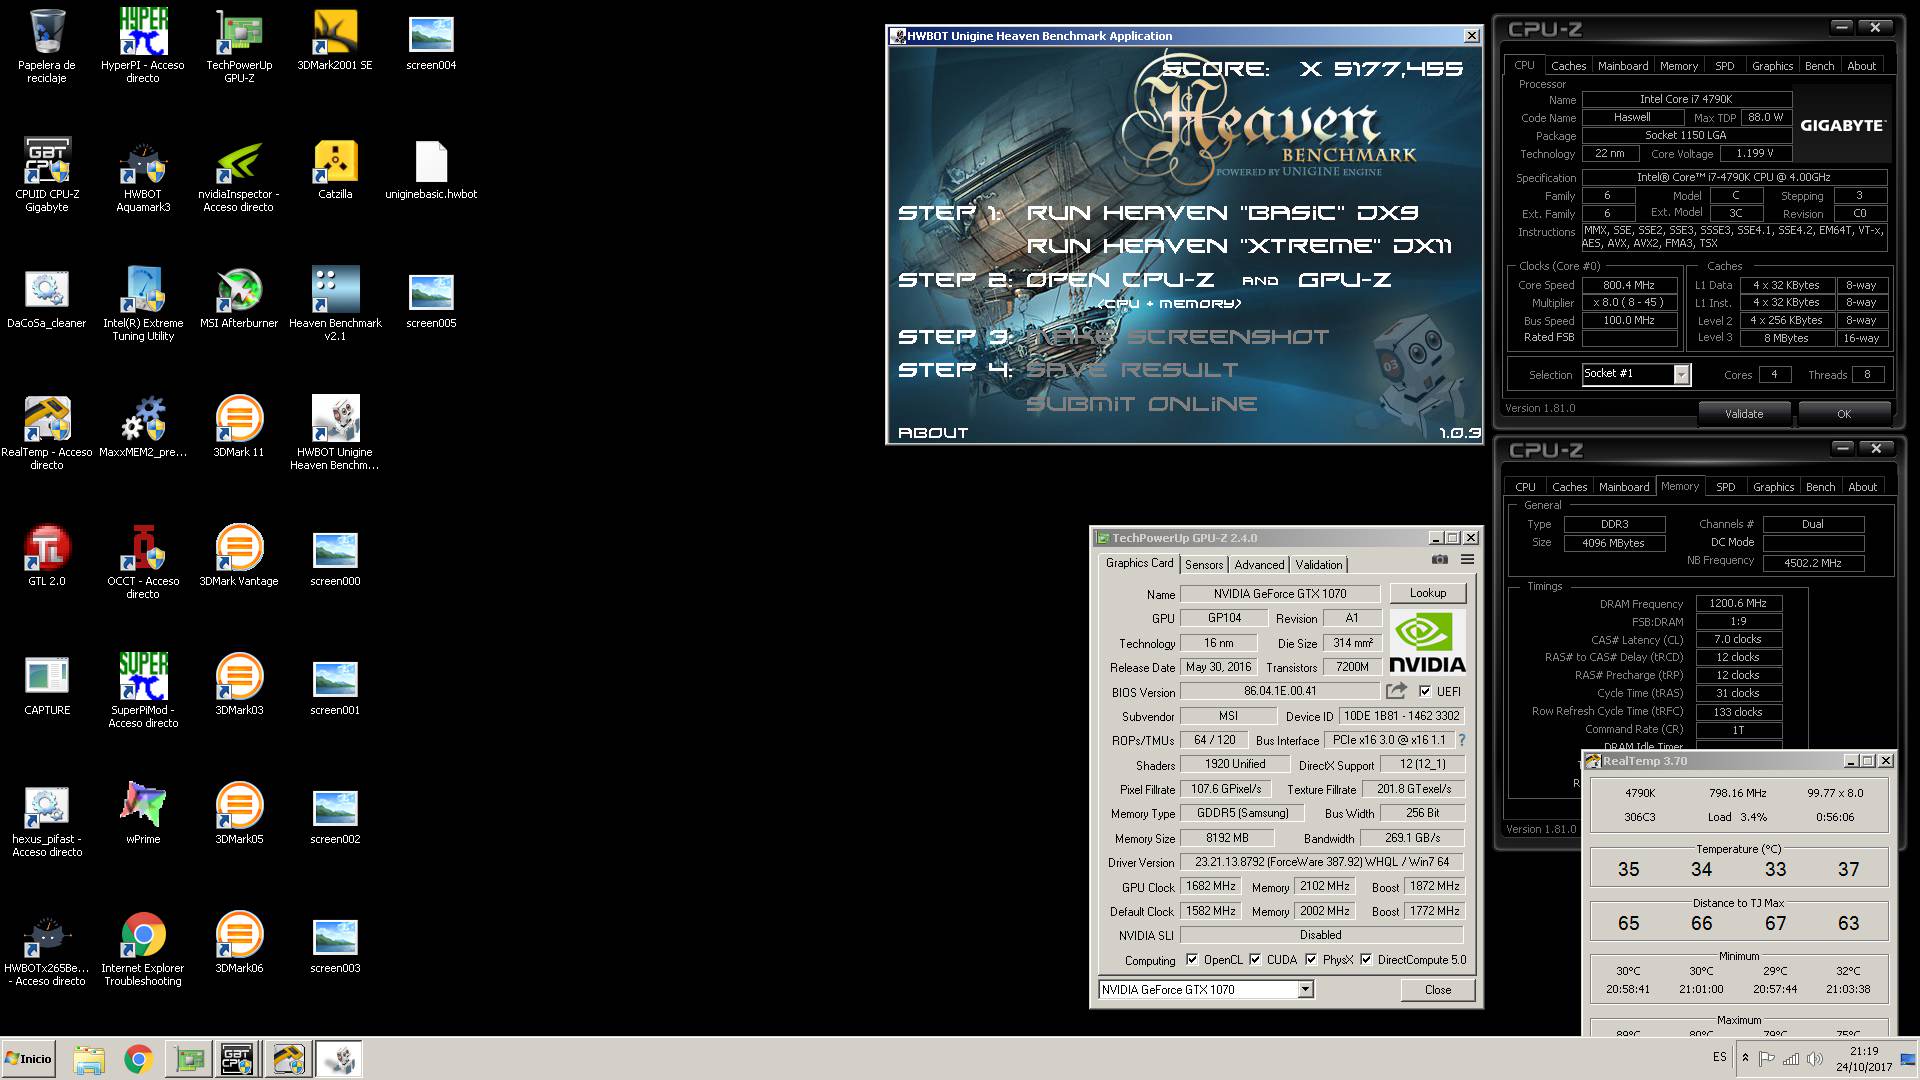Open SPD tab in bottom CPU-Z window
1920x1080 pixels.
tap(1726, 487)
